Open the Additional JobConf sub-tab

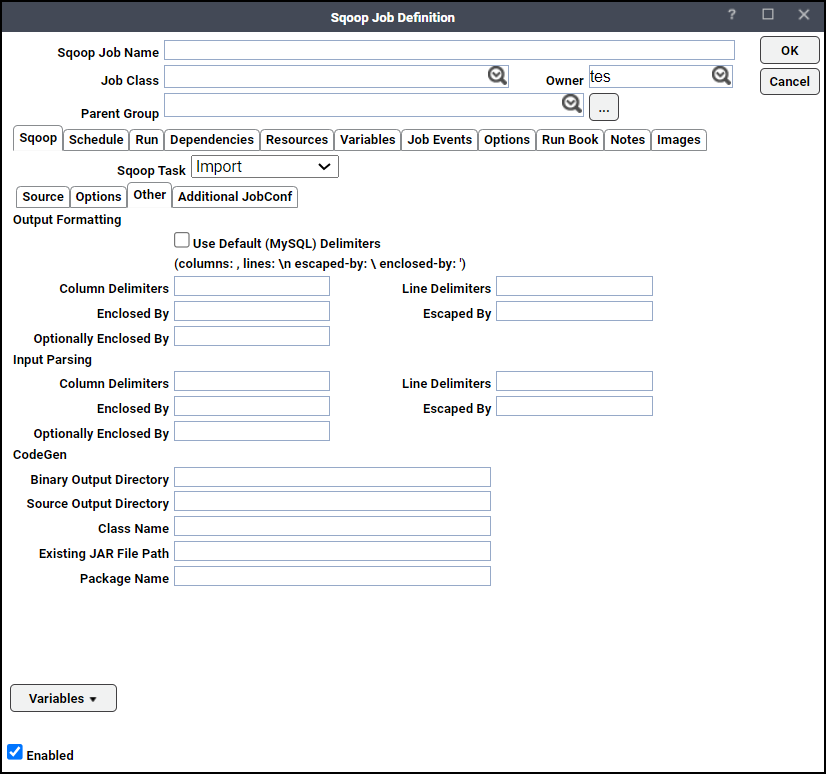[235, 197]
